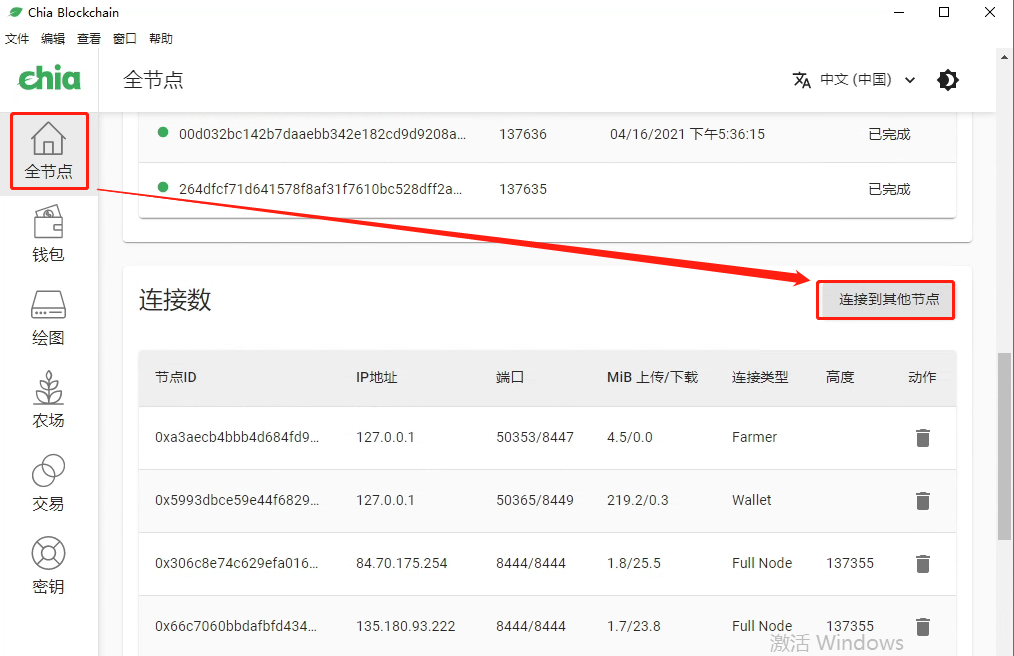Click the 连接到其他节点 button
The height and width of the screenshot is (656, 1014).
coord(885,299)
